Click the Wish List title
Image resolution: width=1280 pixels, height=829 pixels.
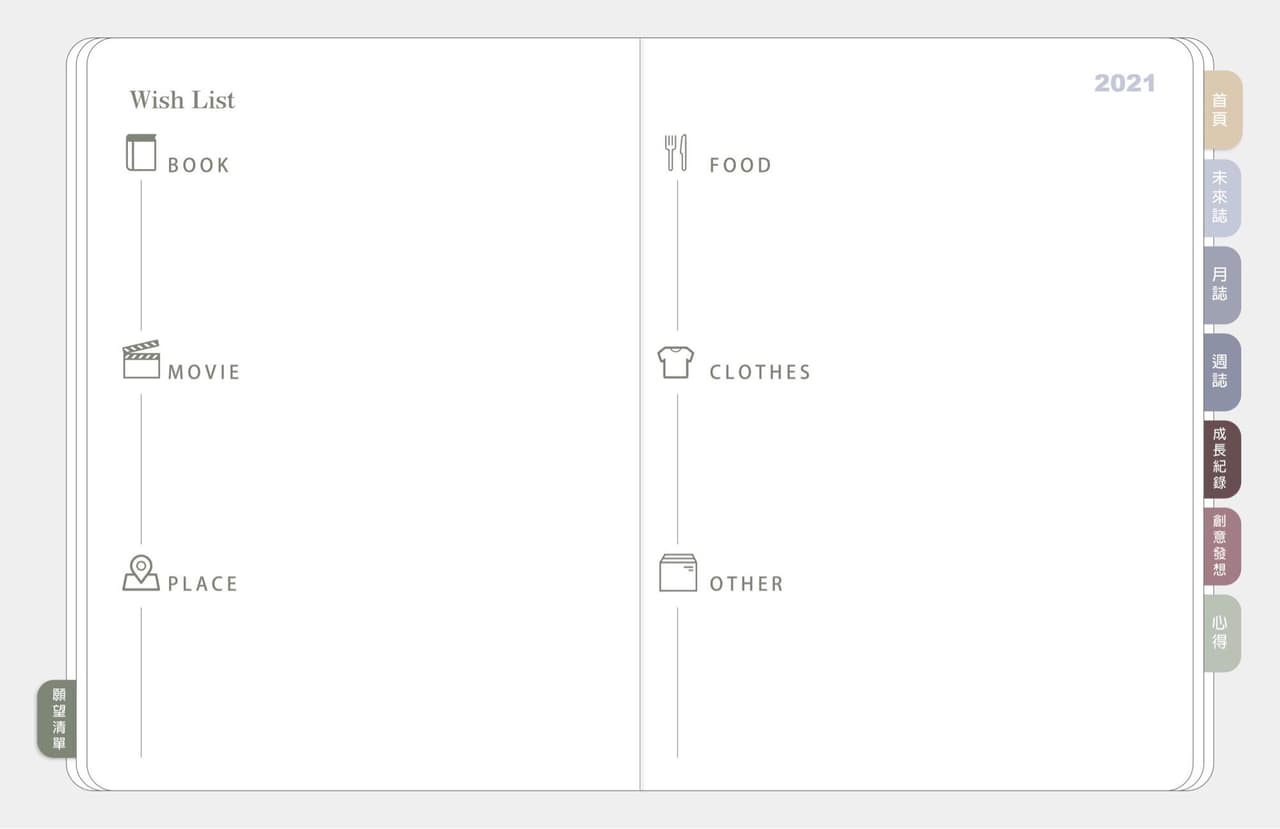pos(182,100)
